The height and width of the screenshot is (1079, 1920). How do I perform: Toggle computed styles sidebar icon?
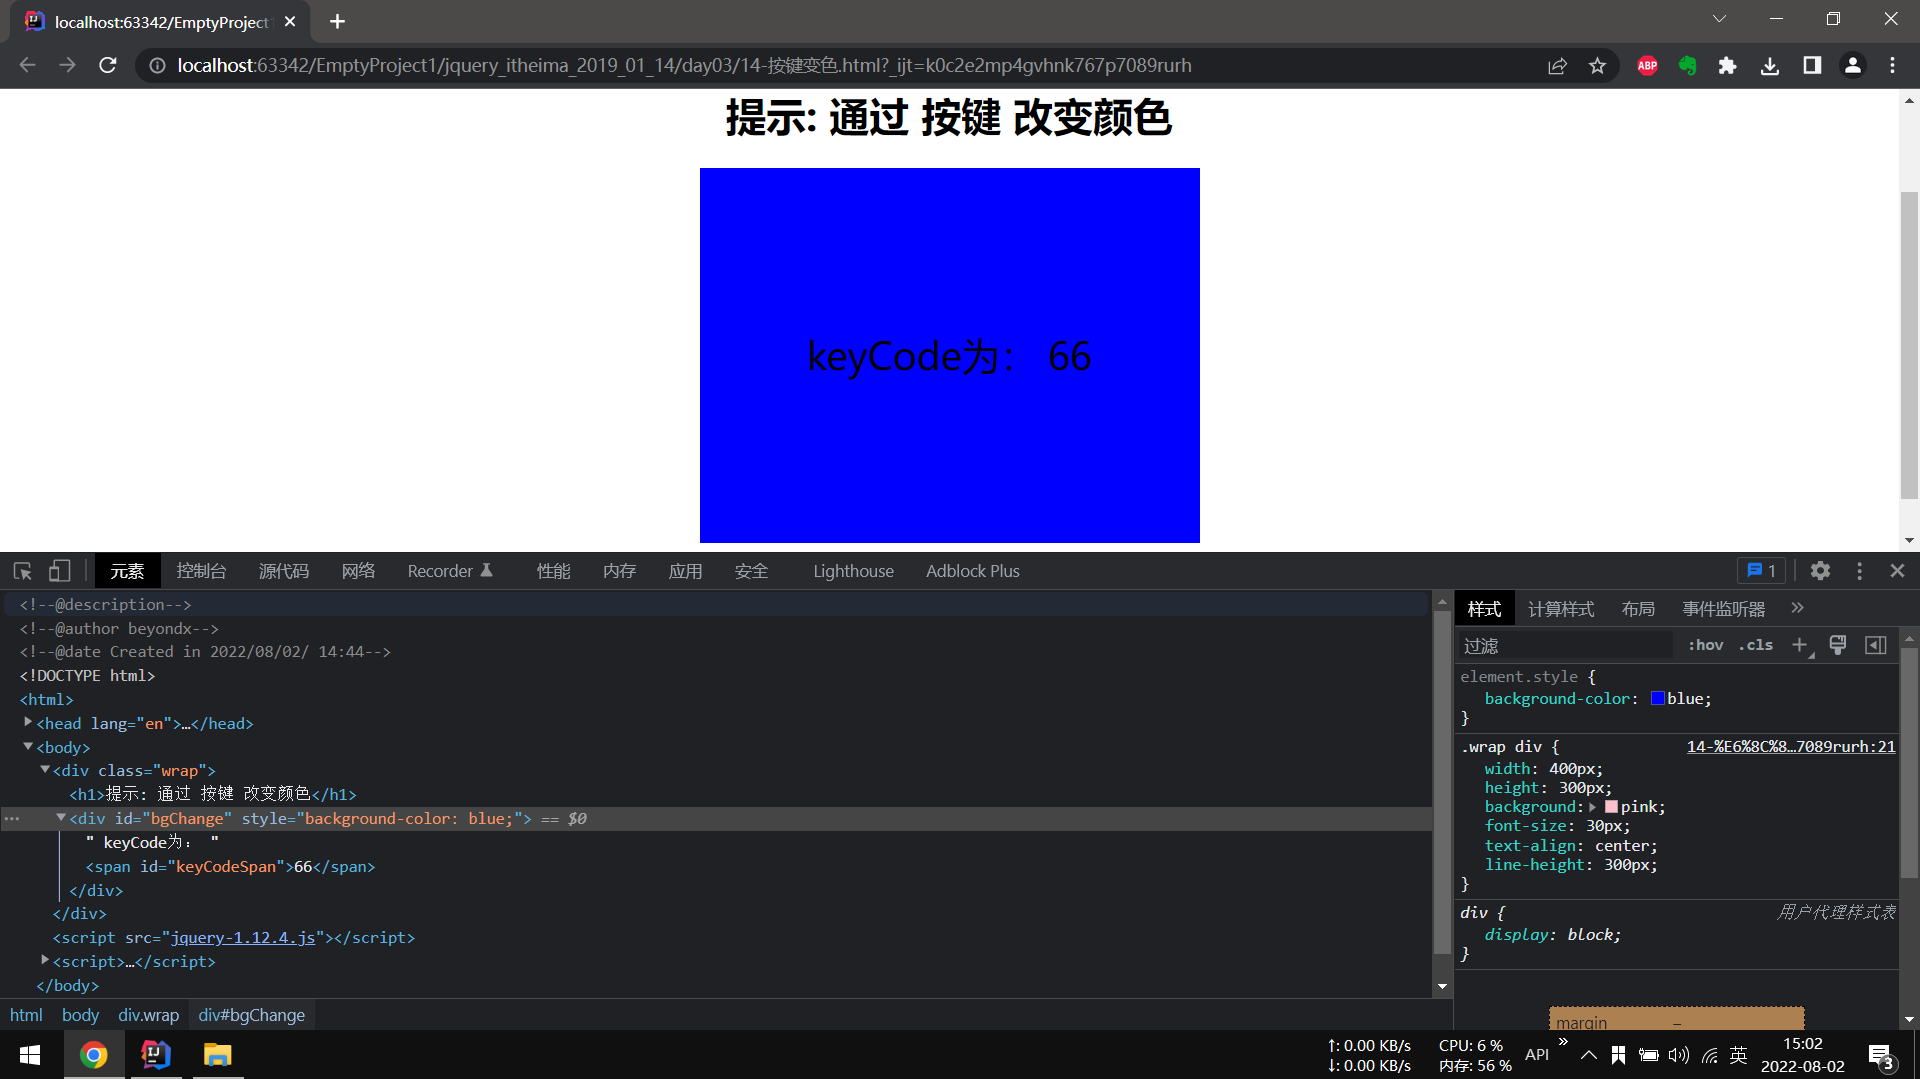coord(1876,645)
